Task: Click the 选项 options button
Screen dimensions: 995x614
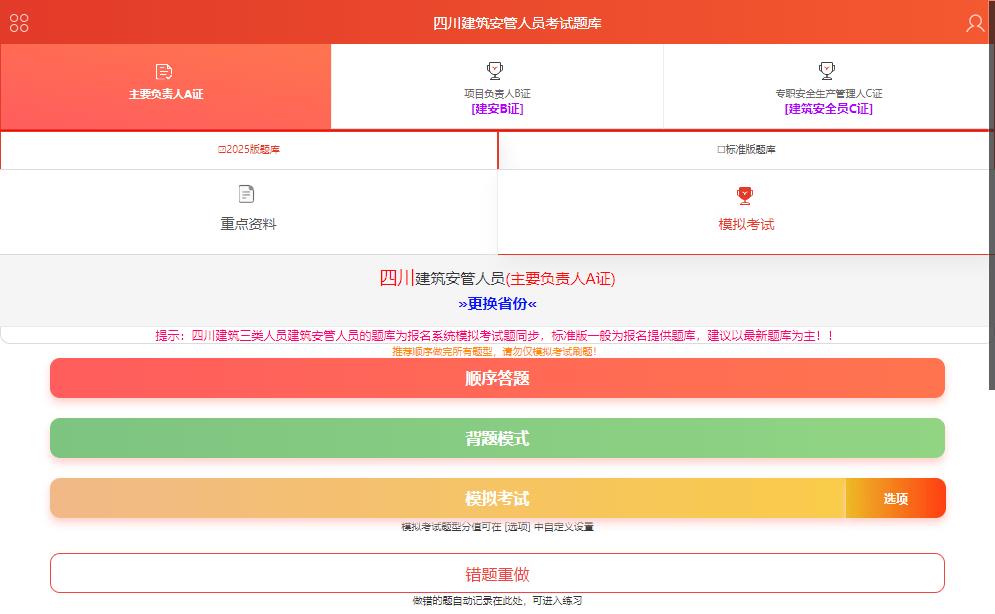Action: click(895, 497)
